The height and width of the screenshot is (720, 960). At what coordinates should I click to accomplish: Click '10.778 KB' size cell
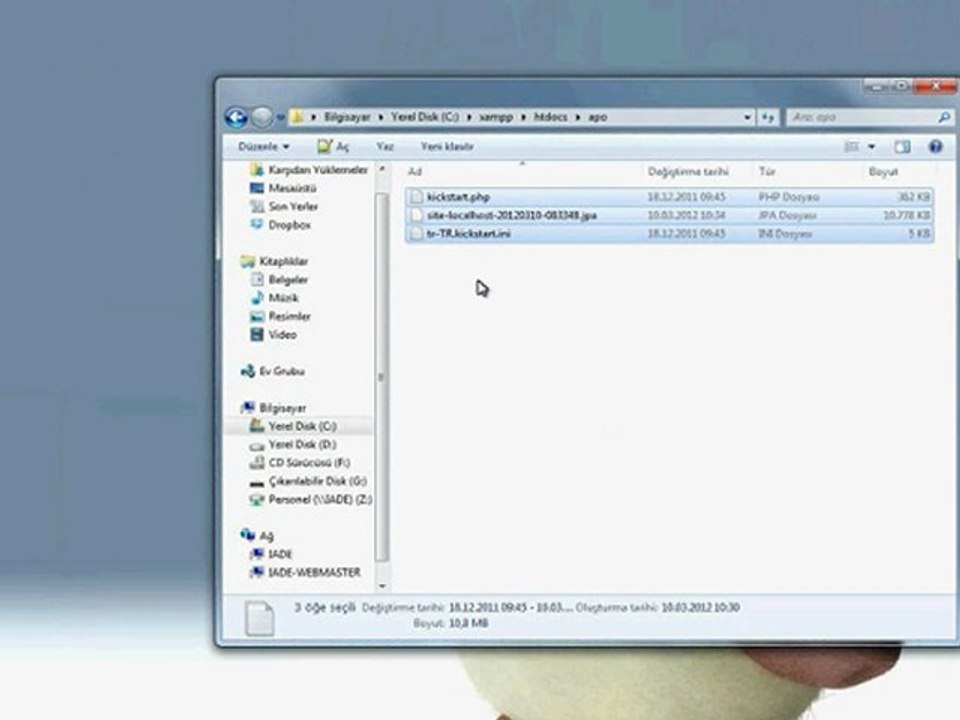tap(907, 215)
